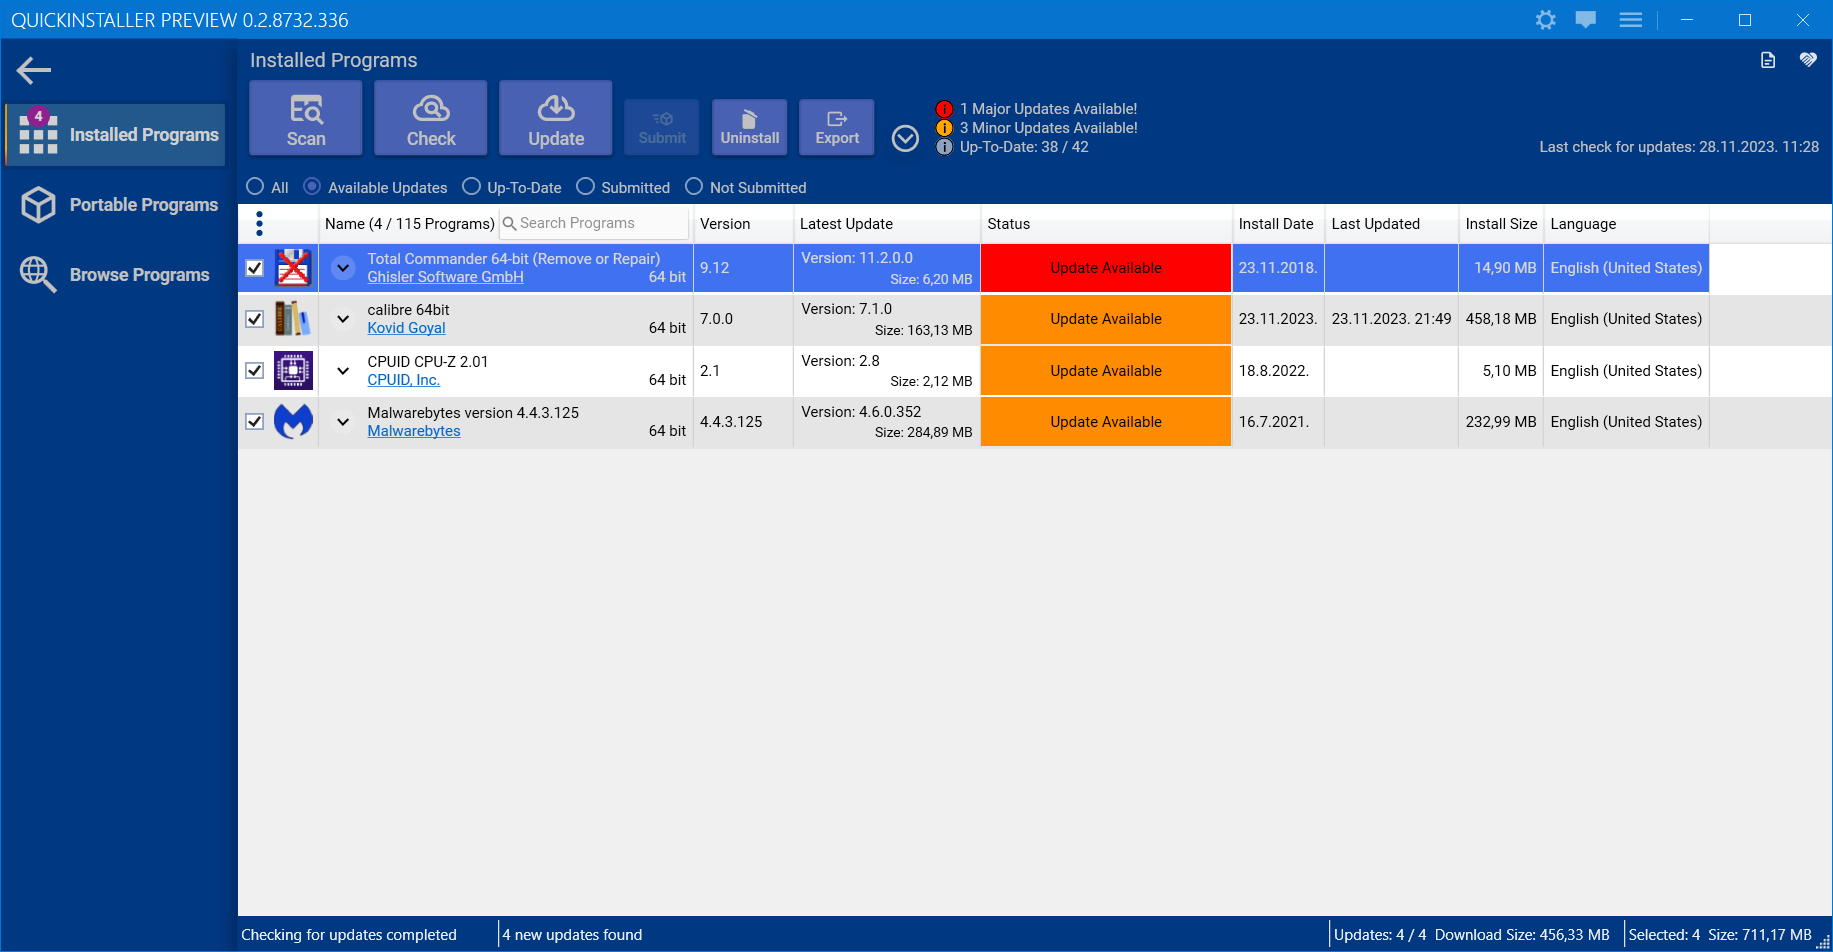Click the red major updates alert icon
The width and height of the screenshot is (1833, 952).
(944, 109)
